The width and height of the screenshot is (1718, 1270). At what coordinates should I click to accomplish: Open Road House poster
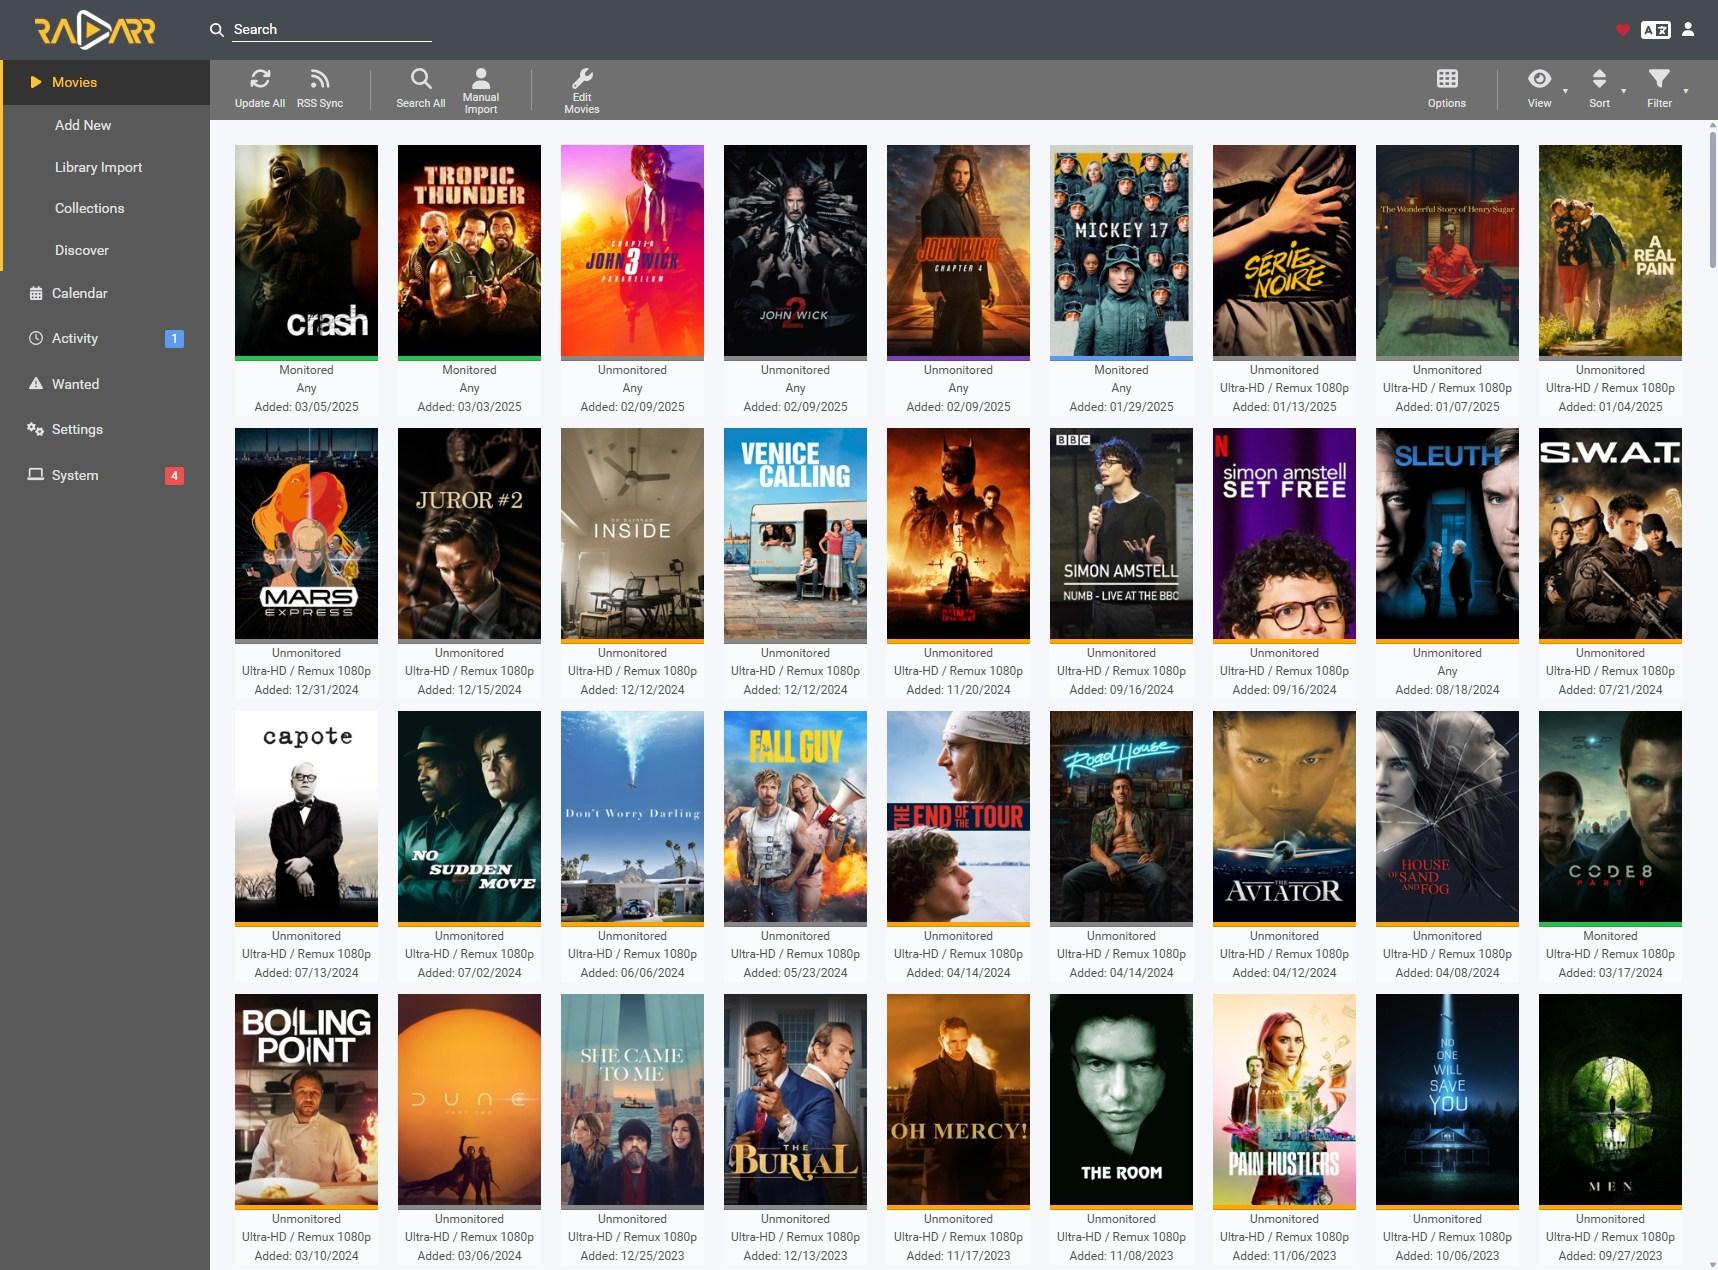point(1121,817)
